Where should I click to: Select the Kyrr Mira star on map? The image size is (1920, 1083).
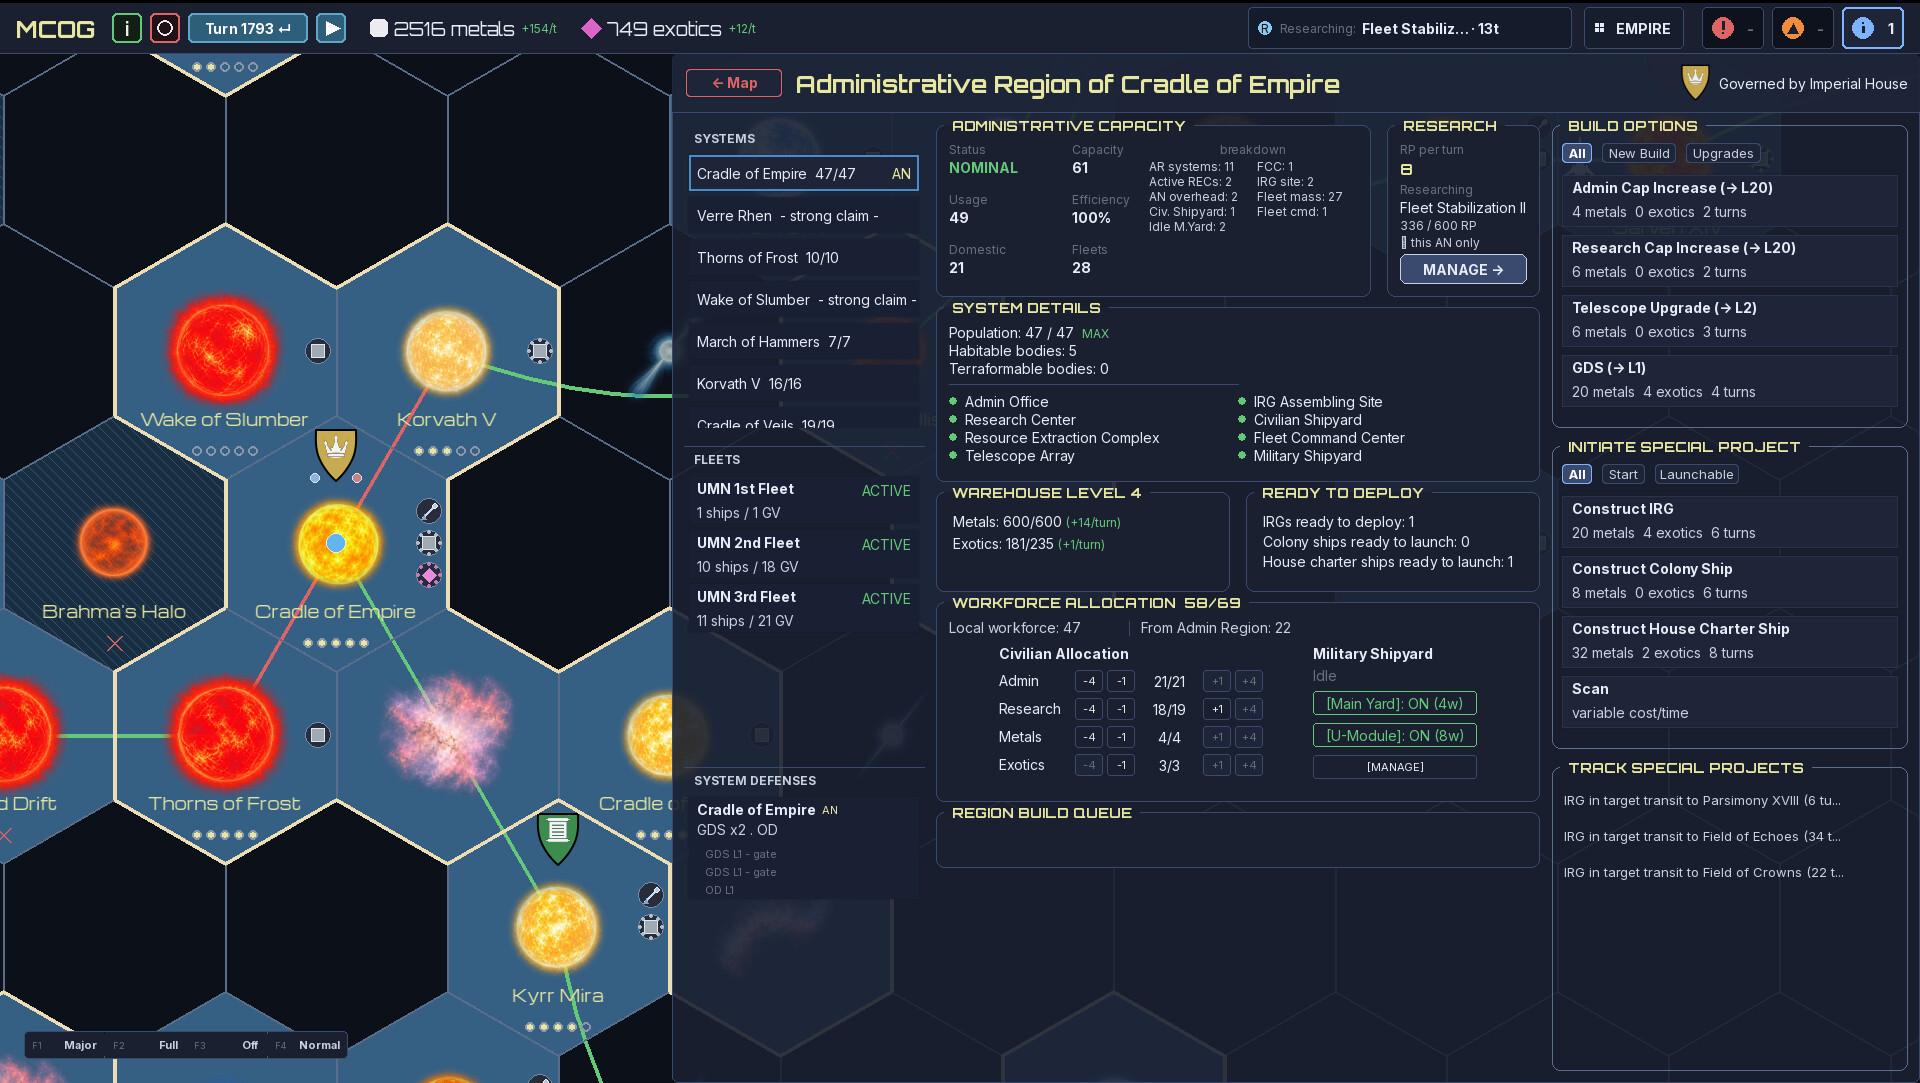click(557, 927)
